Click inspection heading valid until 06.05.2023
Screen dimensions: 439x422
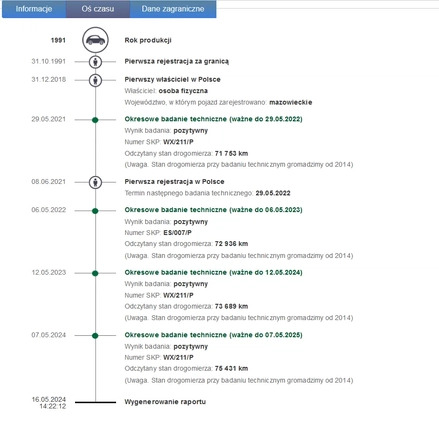coord(213,210)
